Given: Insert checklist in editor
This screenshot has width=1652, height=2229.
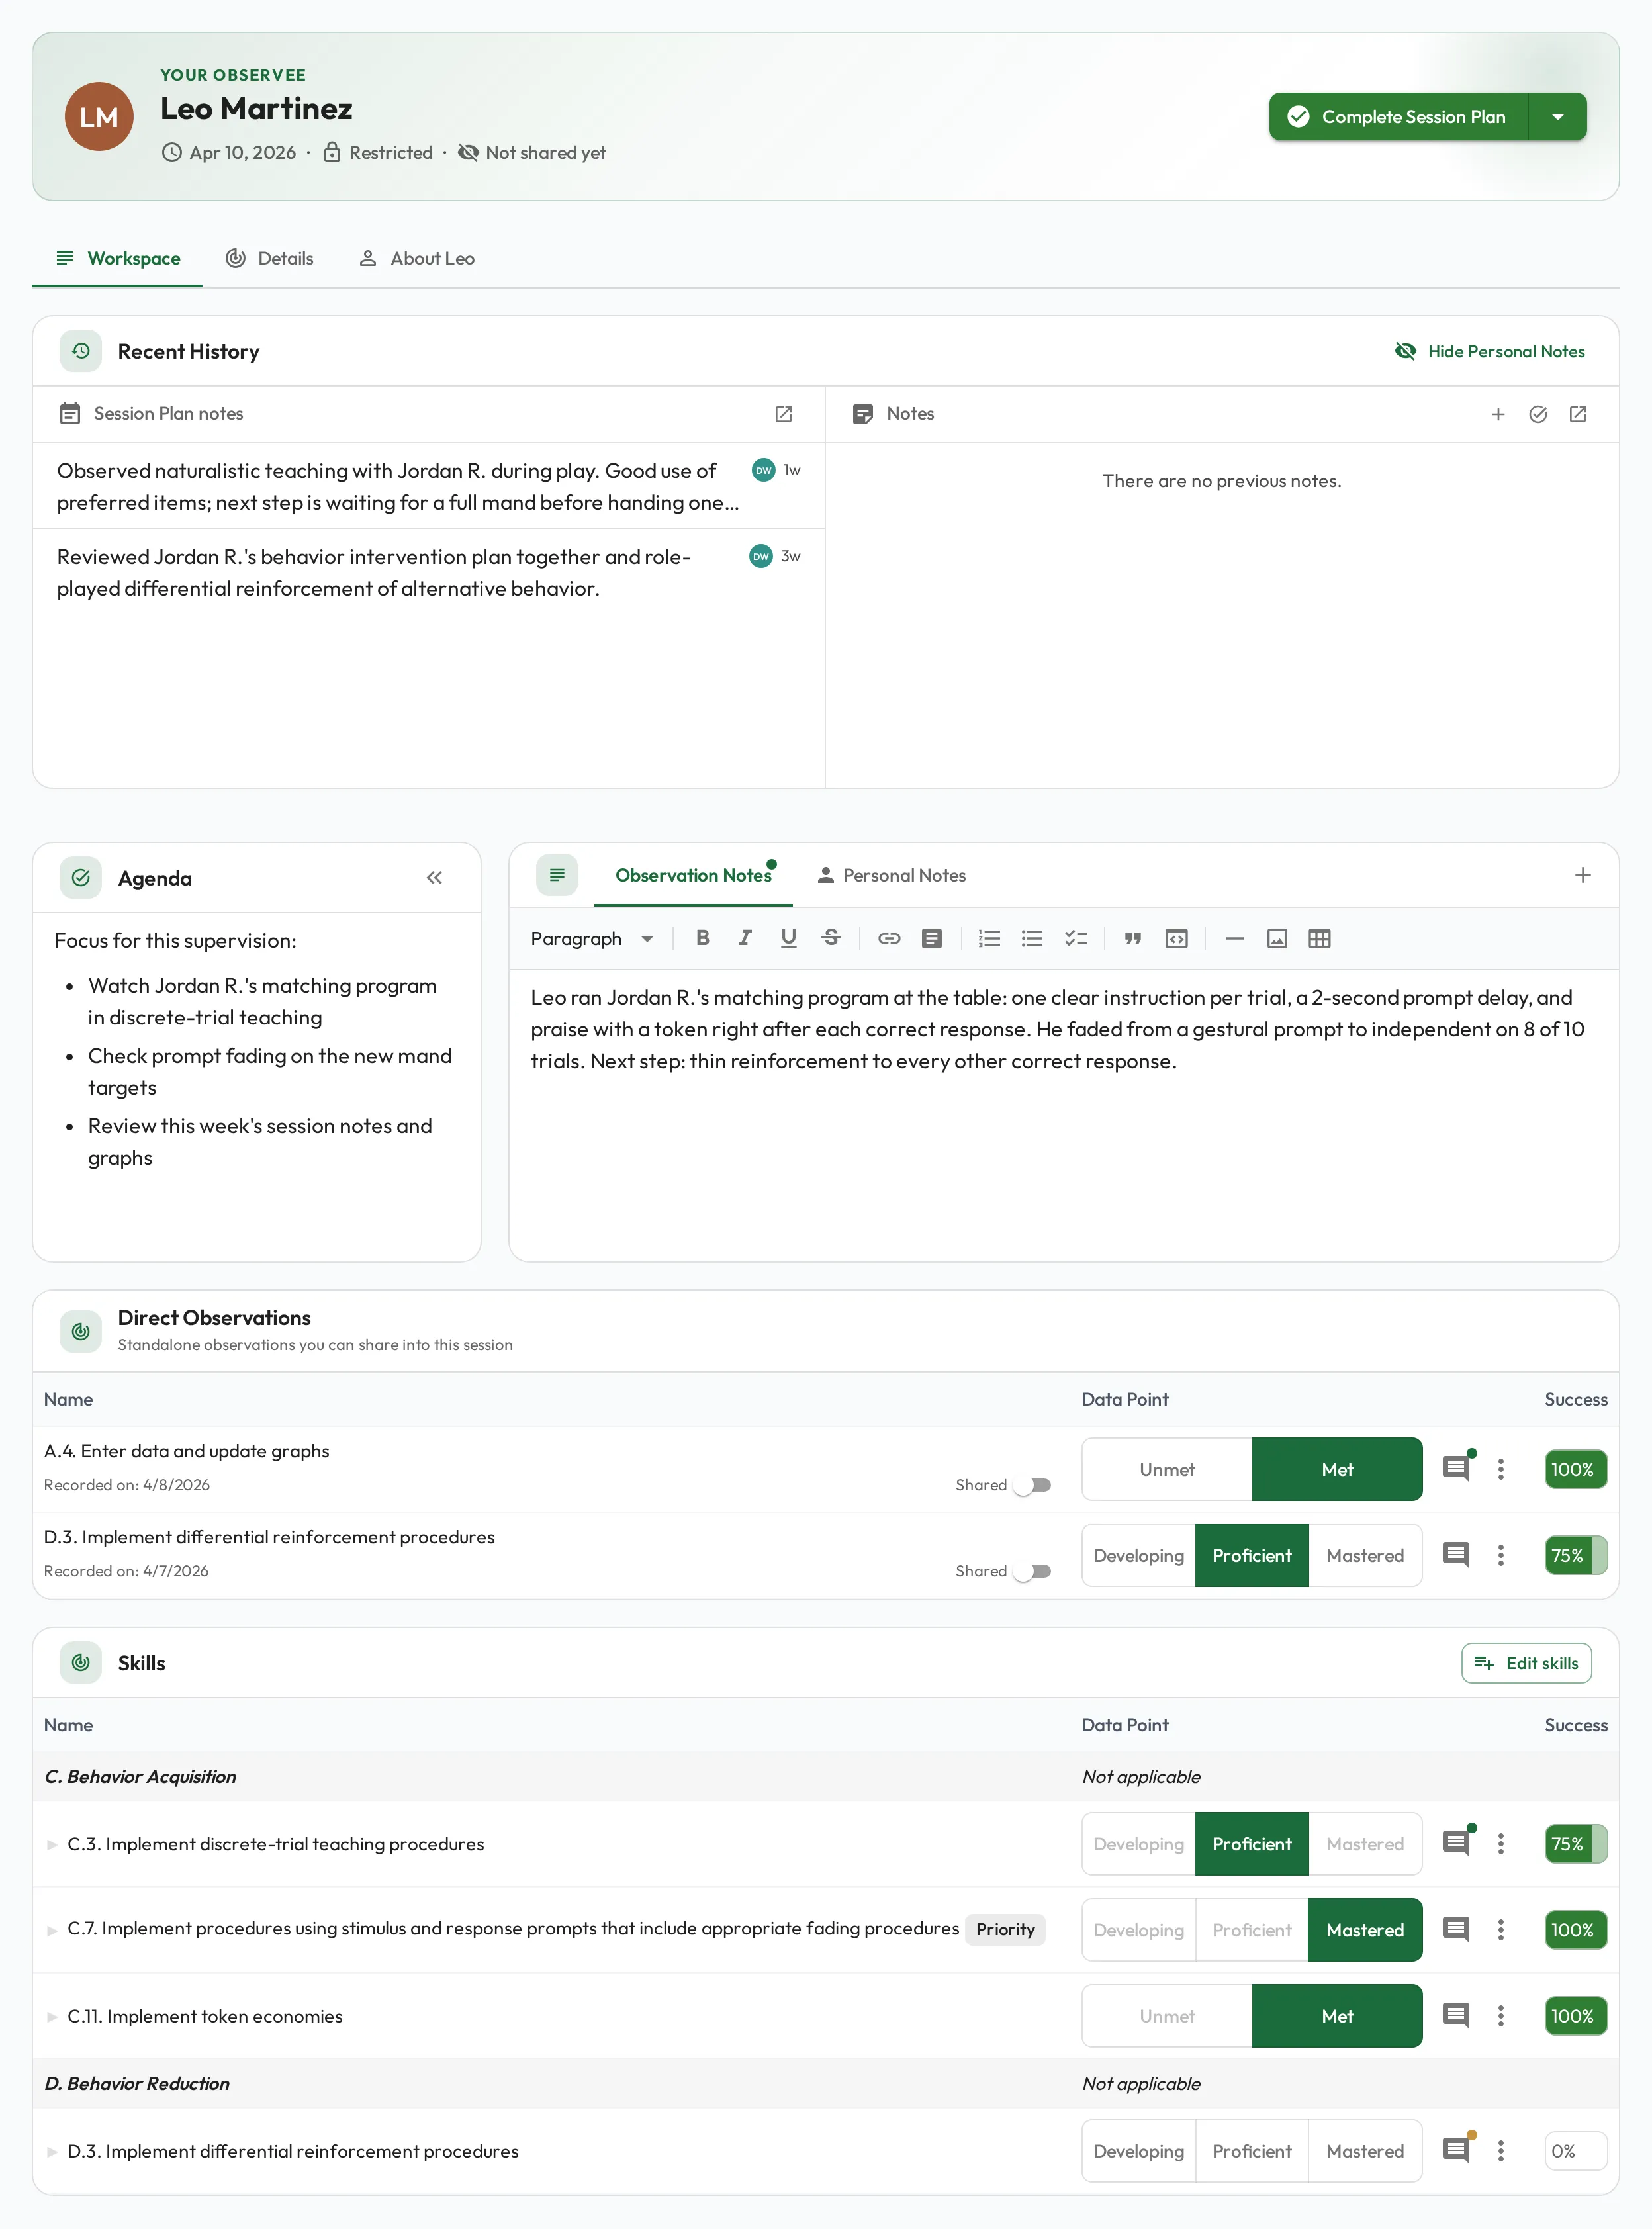Looking at the screenshot, I should [1076, 938].
